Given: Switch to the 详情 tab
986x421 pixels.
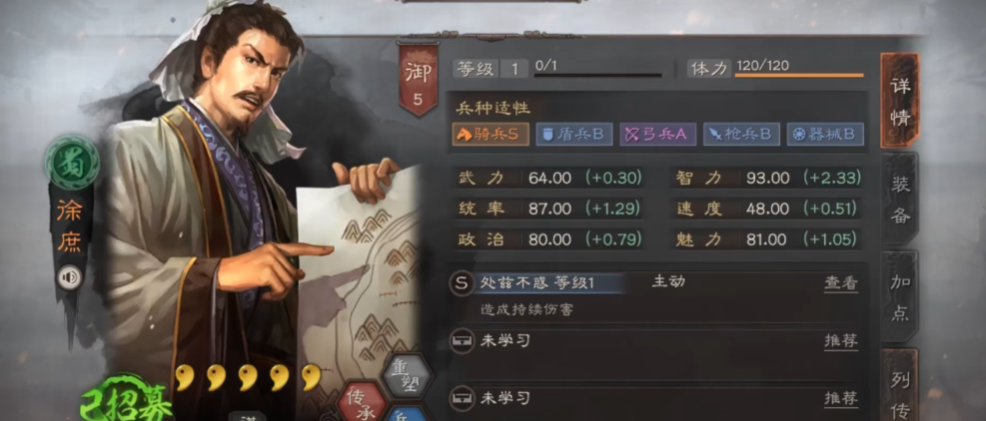Looking at the screenshot, I should click(900, 101).
